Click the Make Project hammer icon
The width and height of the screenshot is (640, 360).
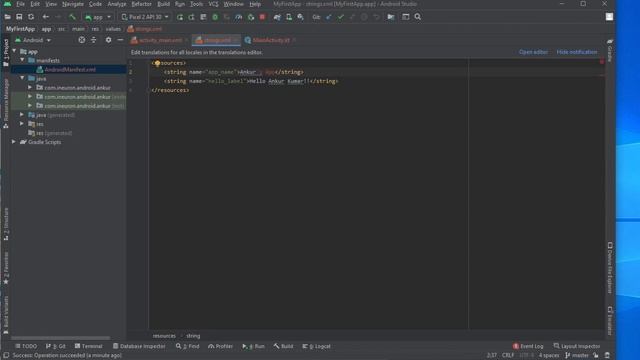coord(72,17)
